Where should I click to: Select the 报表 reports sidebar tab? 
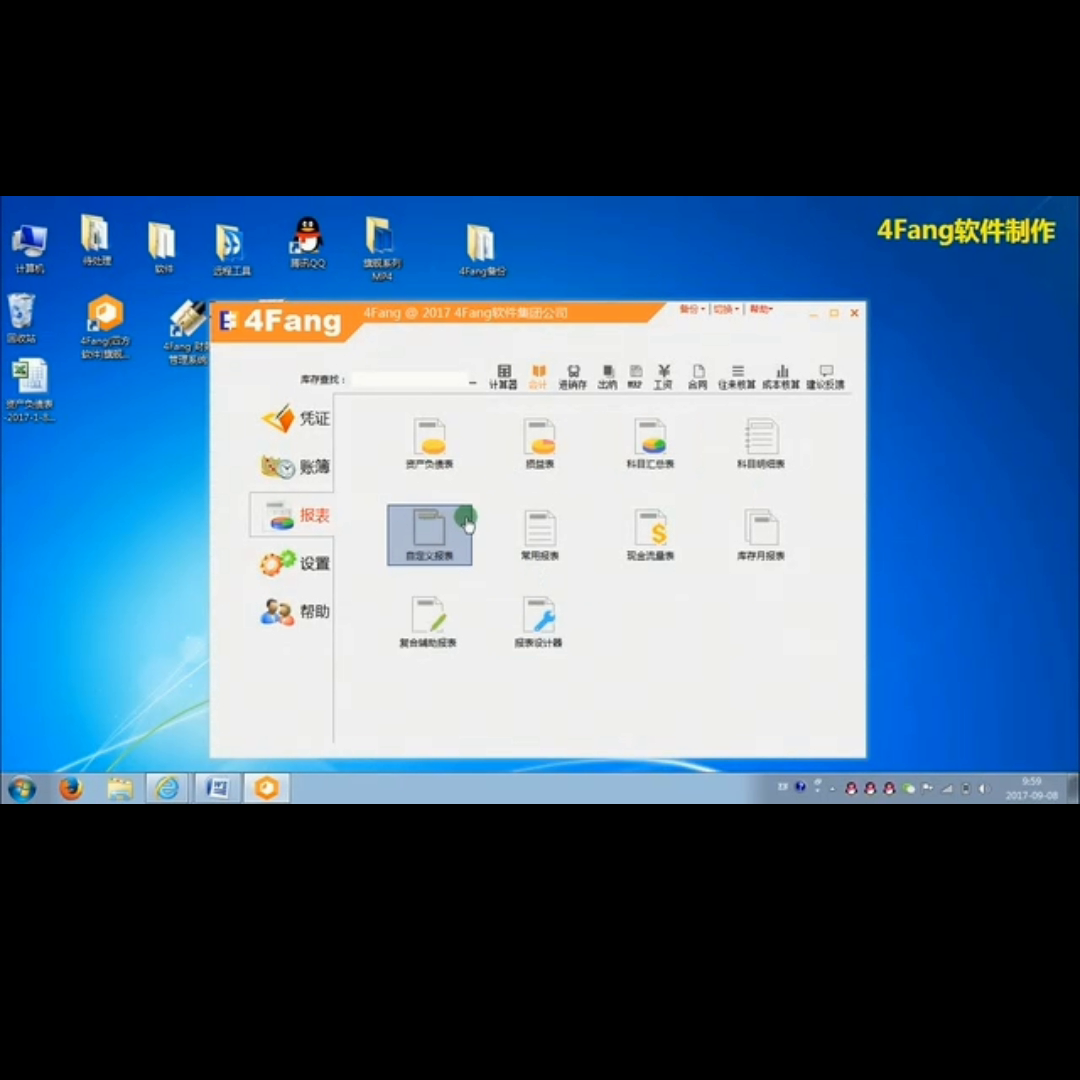click(x=292, y=515)
